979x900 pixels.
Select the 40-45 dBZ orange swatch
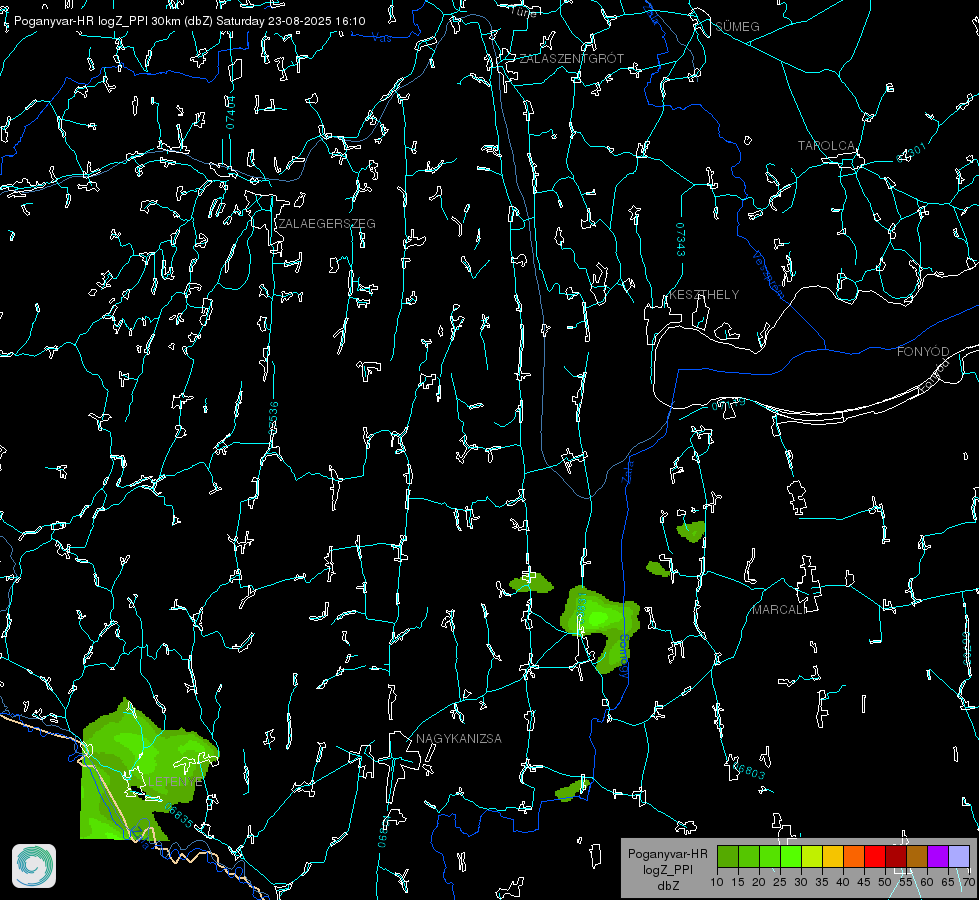pos(854,856)
